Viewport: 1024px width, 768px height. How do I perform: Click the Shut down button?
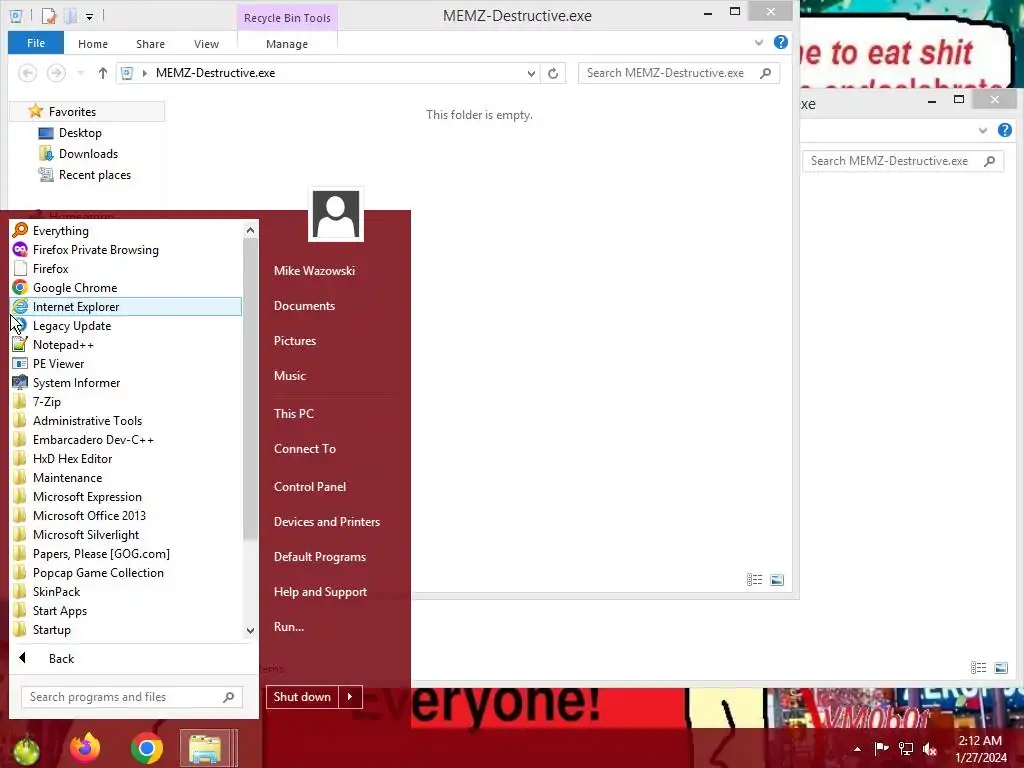pos(302,697)
